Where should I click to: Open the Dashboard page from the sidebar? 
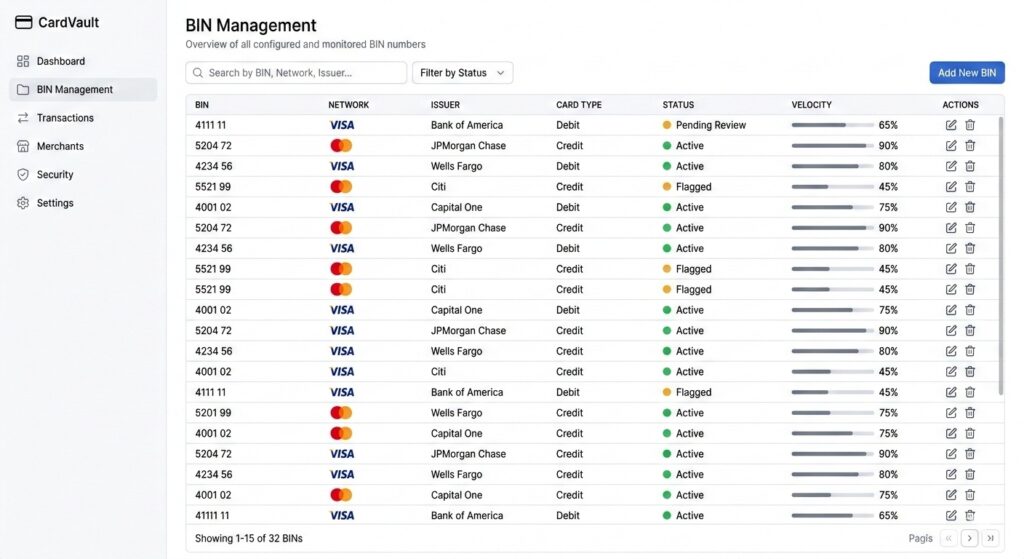(60, 61)
